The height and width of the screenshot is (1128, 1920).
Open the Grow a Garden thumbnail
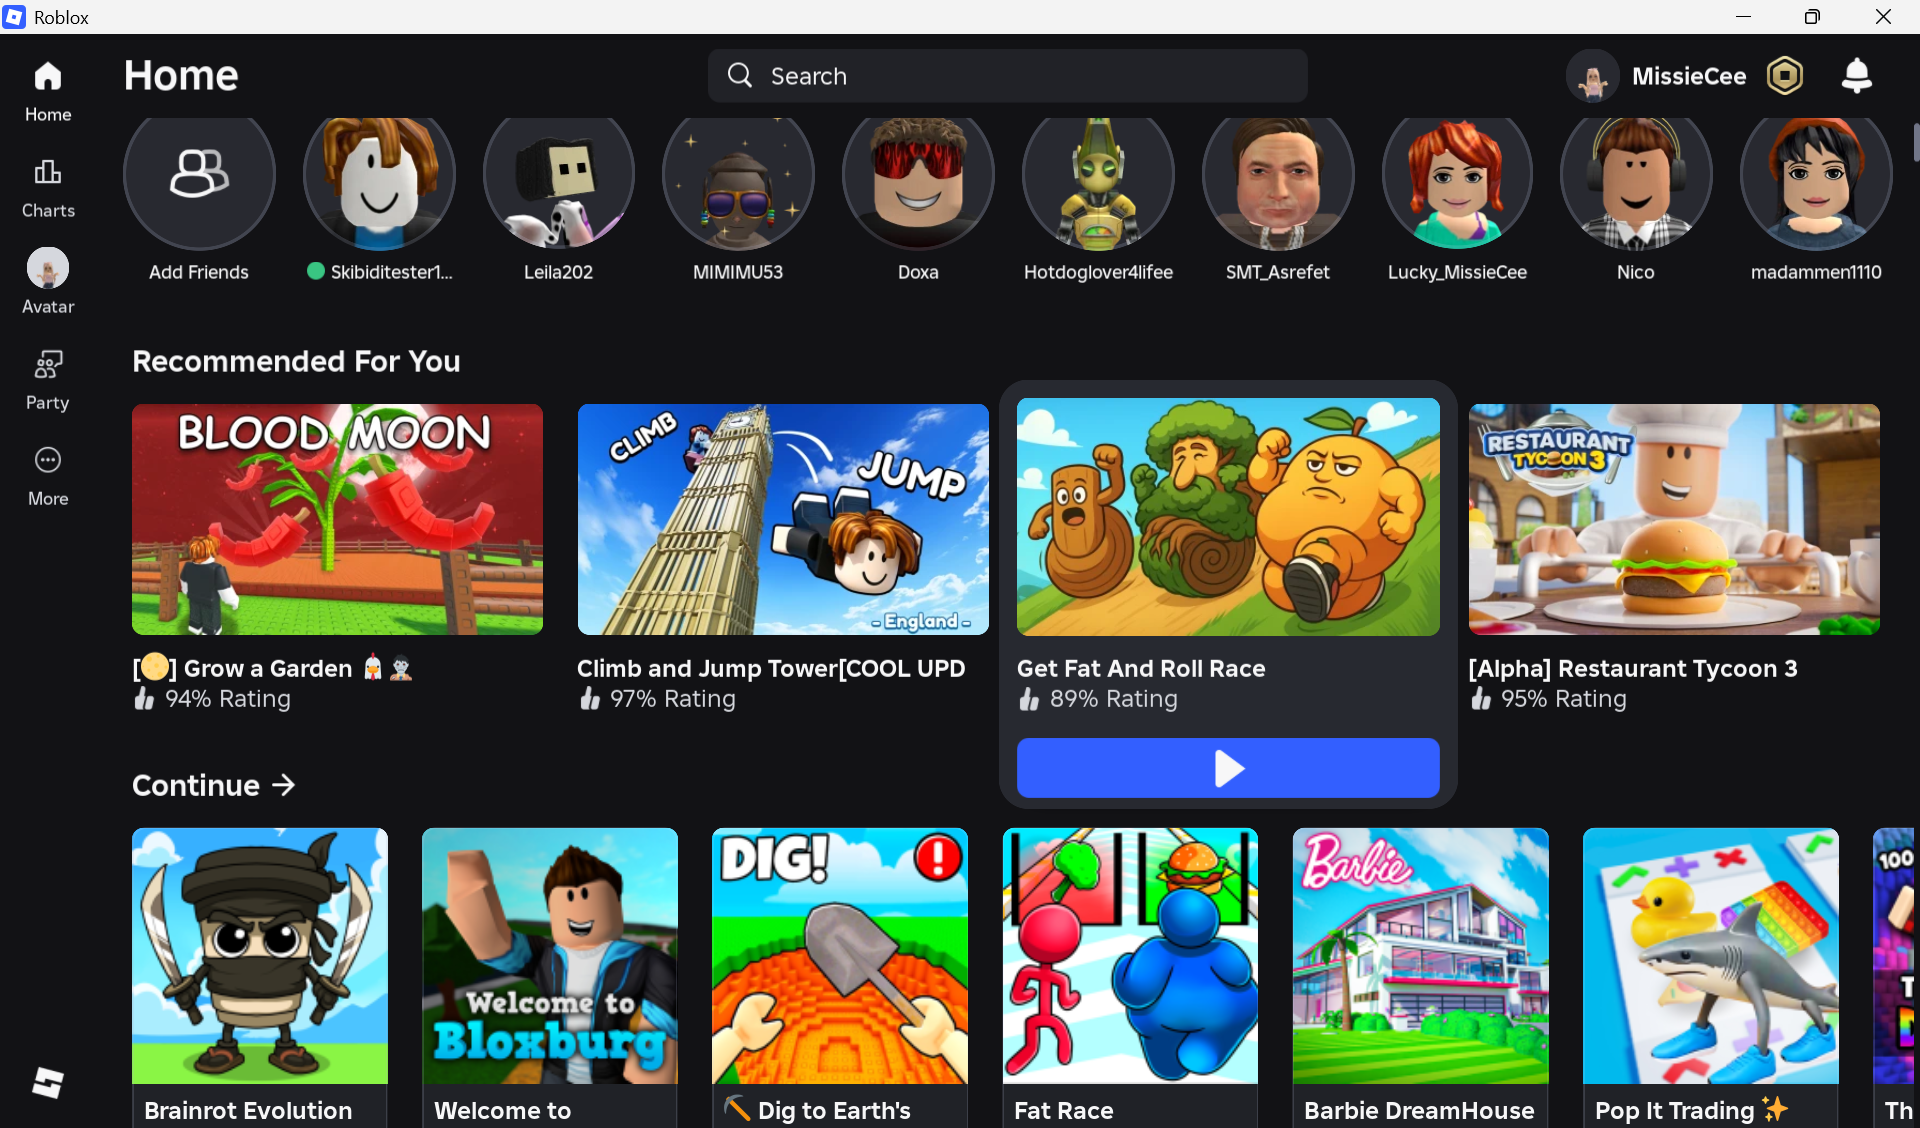pos(337,519)
